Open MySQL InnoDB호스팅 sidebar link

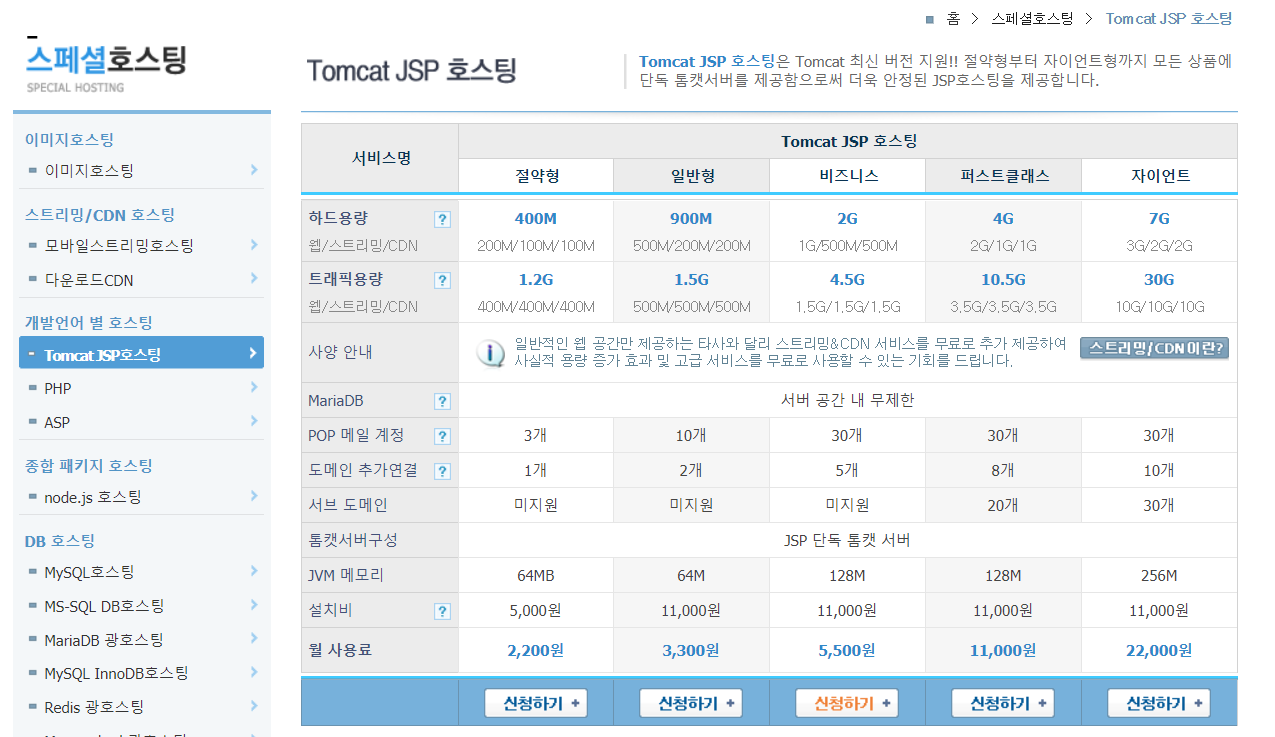[x=116, y=674]
